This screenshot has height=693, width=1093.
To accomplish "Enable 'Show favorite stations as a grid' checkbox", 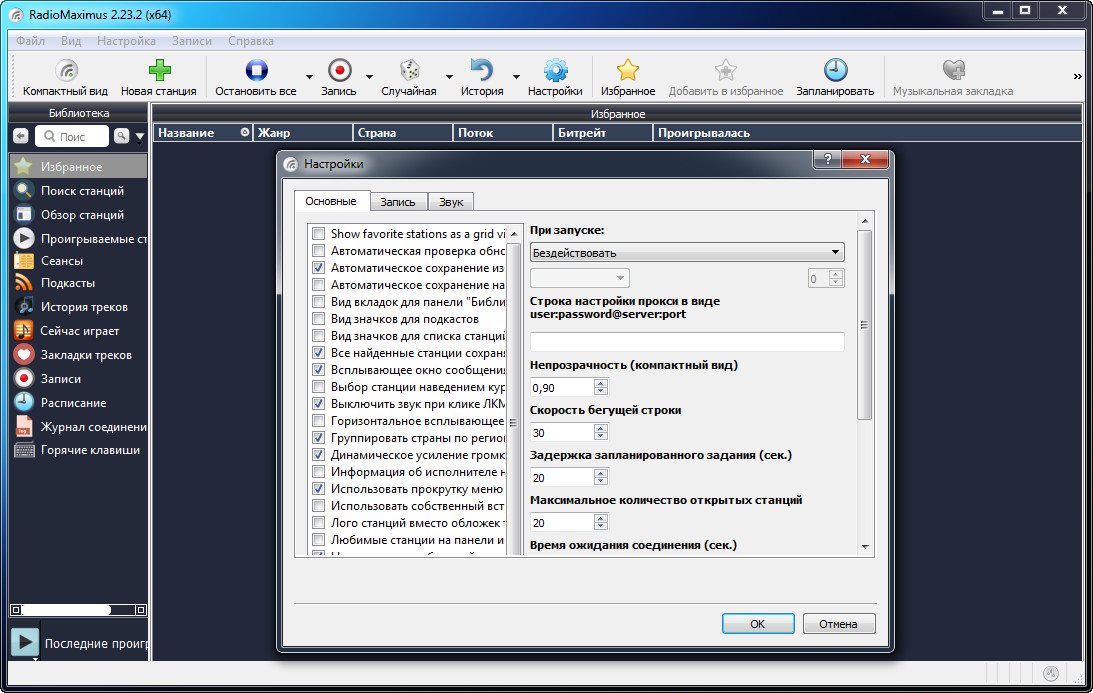I will (319, 234).
